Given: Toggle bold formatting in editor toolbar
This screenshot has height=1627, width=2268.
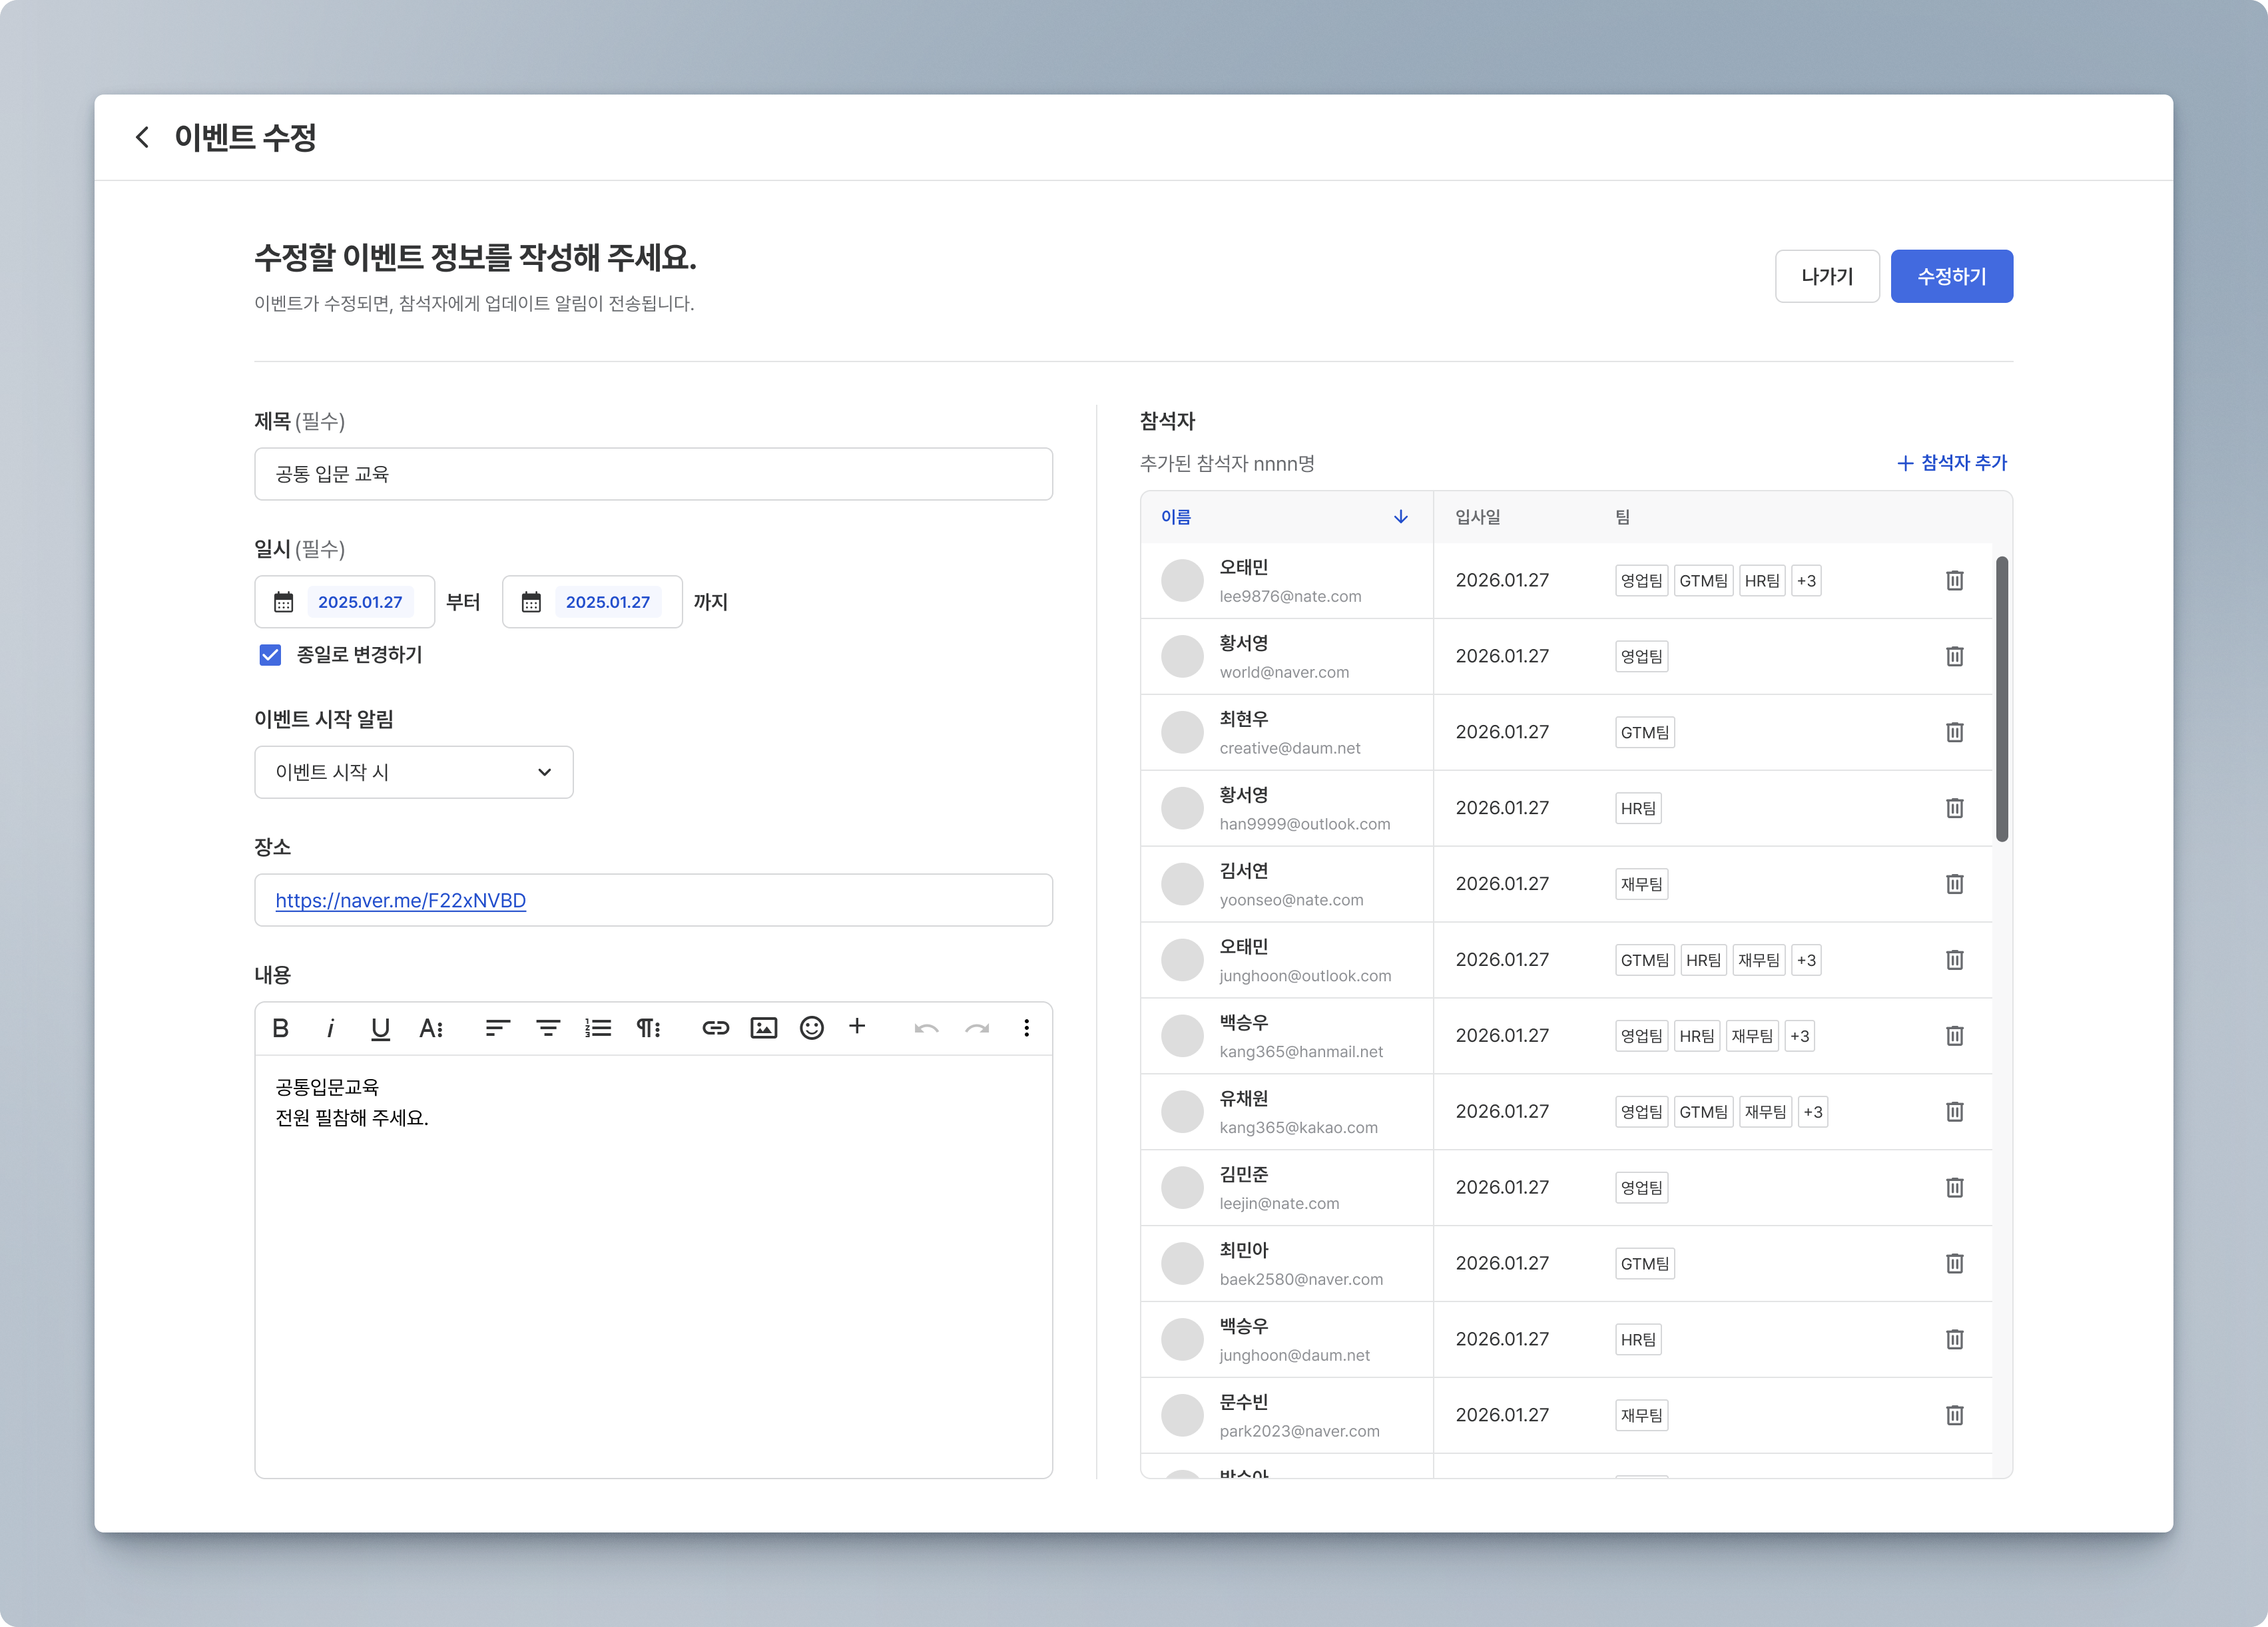Looking at the screenshot, I should (x=281, y=1028).
